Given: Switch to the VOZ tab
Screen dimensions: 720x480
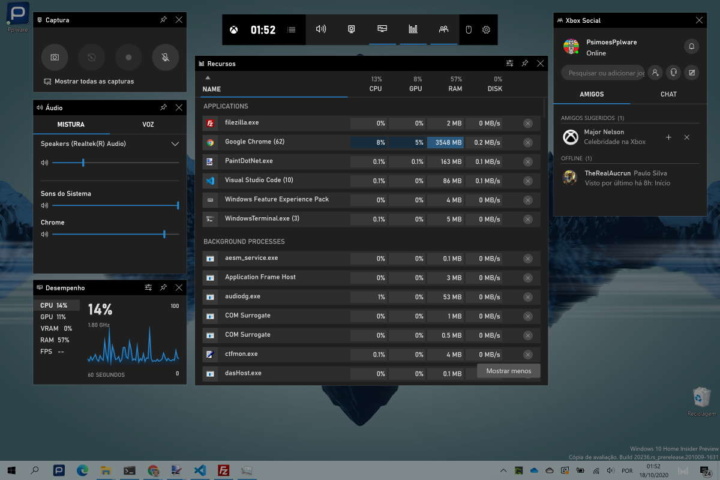Looking at the screenshot, I should click(x=147, y=125).
